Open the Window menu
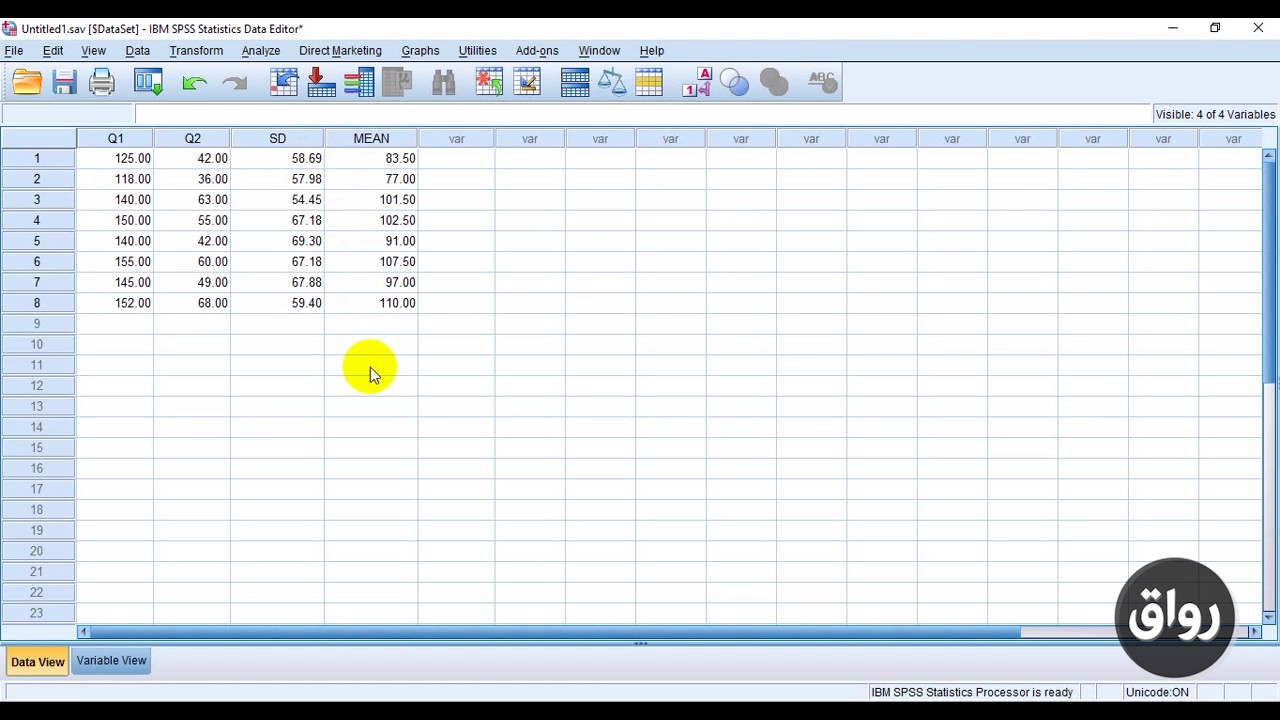Screen dimensions: 1280x720 pos(599,50)
